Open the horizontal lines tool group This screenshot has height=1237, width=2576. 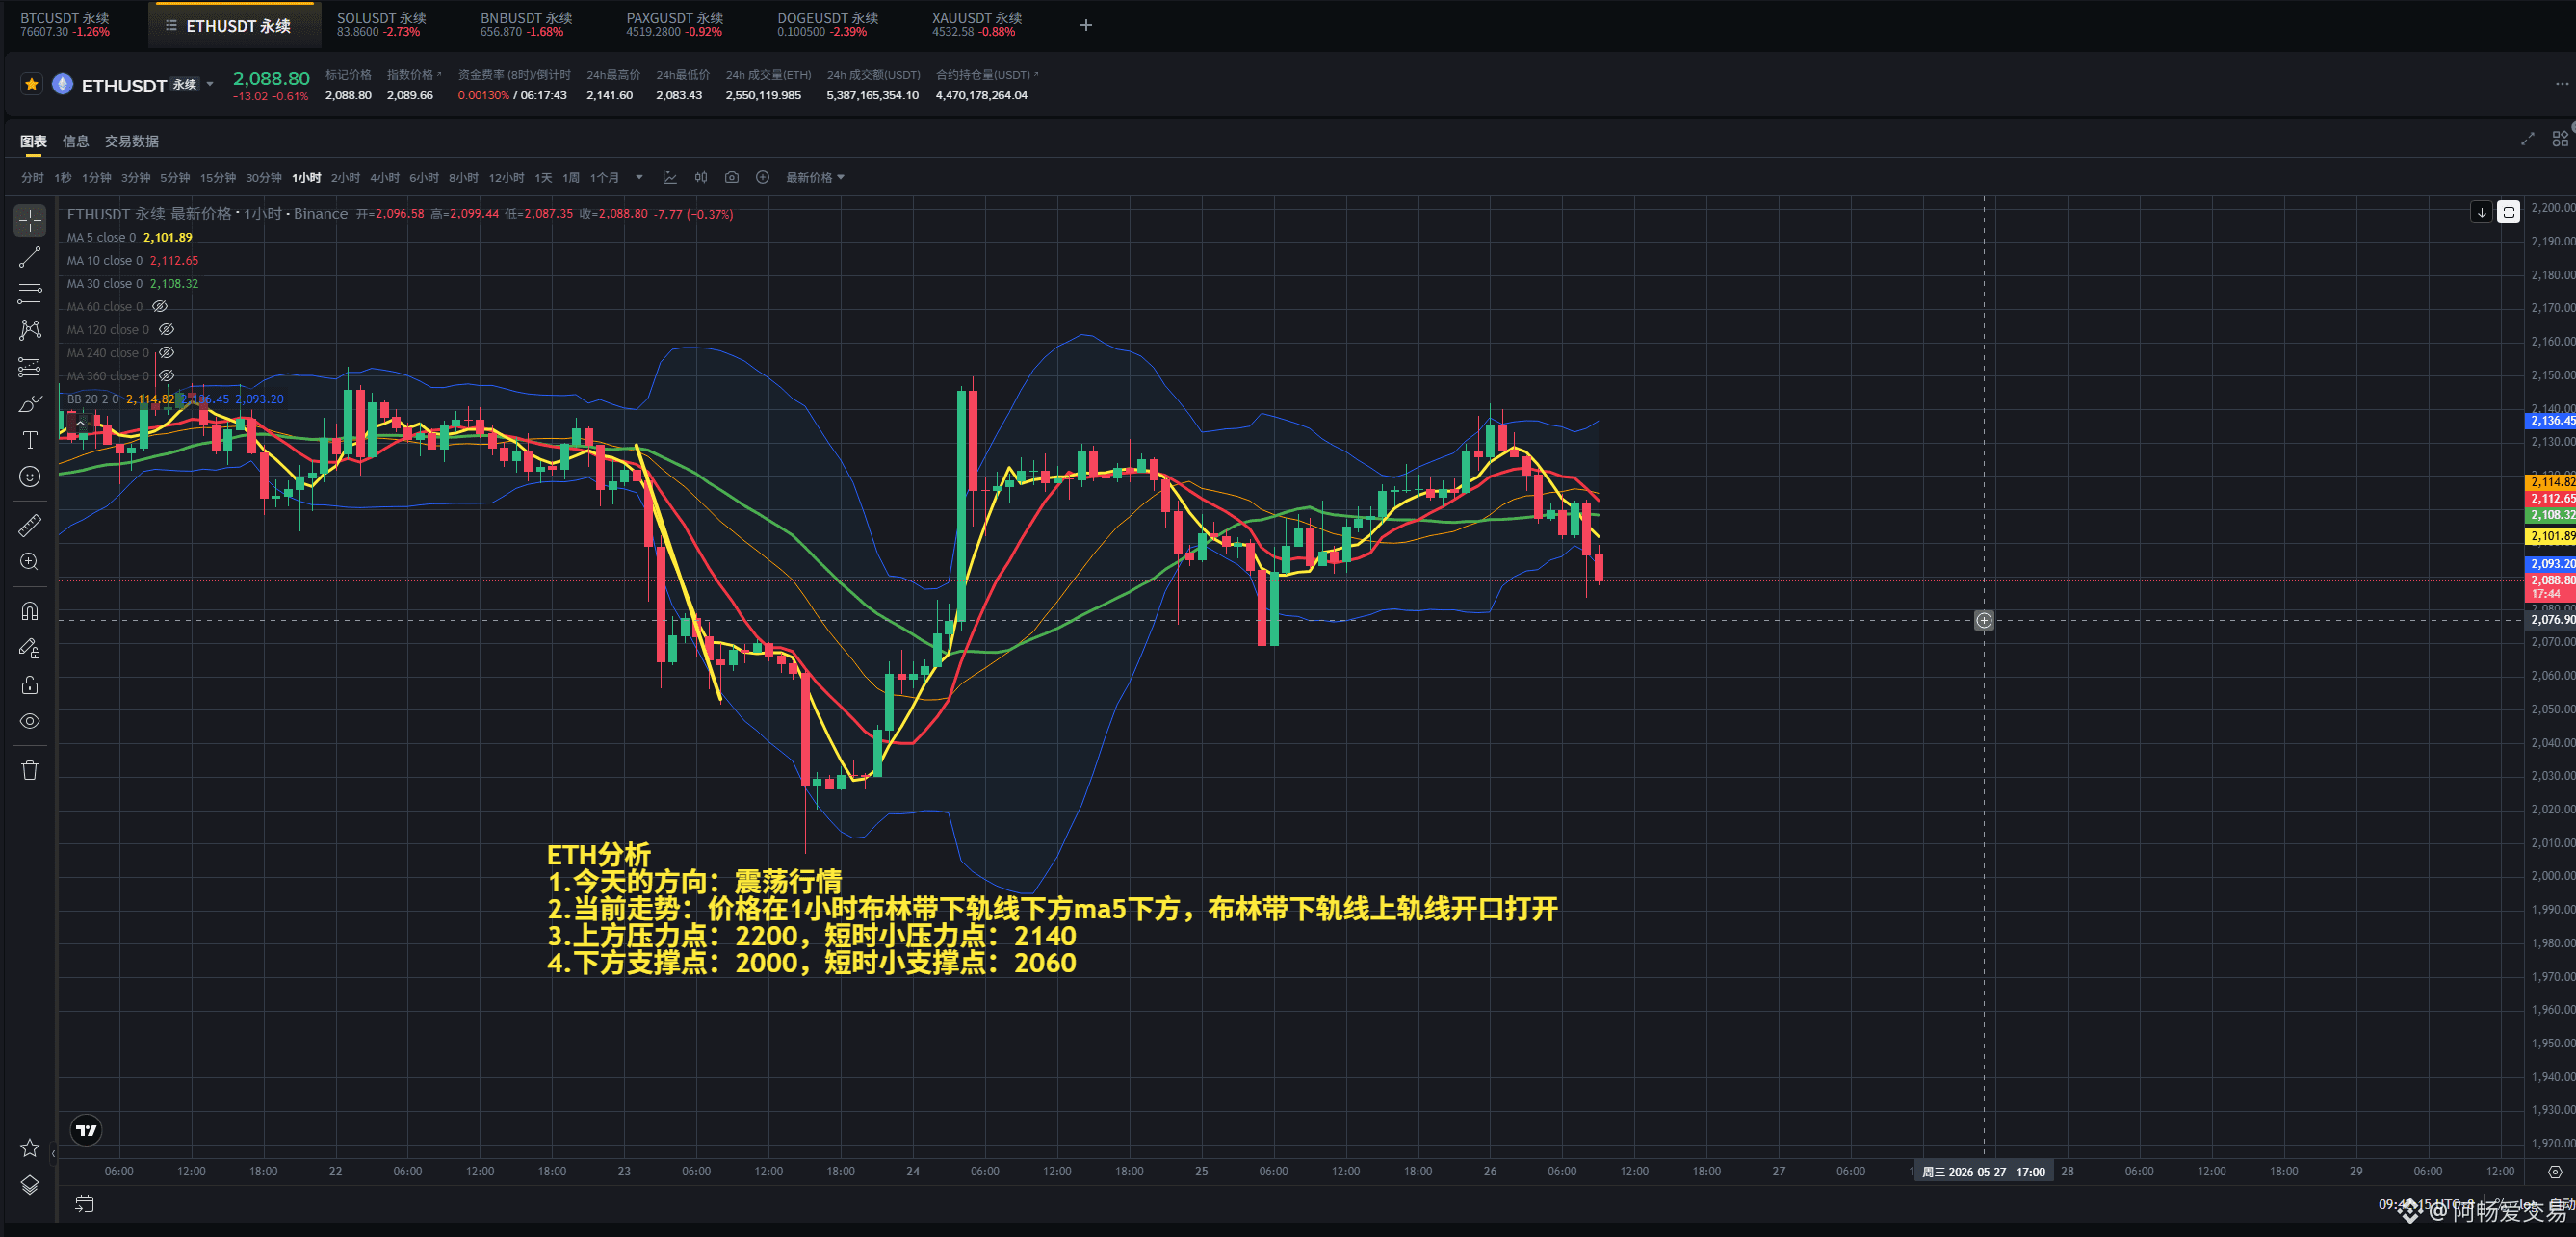(x=30, y=293)
